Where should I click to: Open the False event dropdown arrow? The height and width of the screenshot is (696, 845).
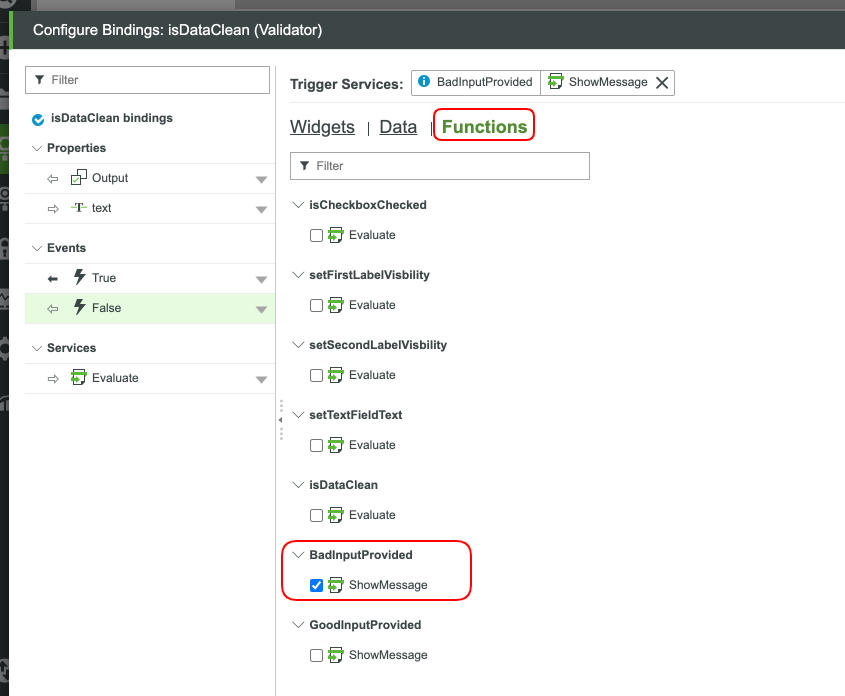[x=260, y=308]
